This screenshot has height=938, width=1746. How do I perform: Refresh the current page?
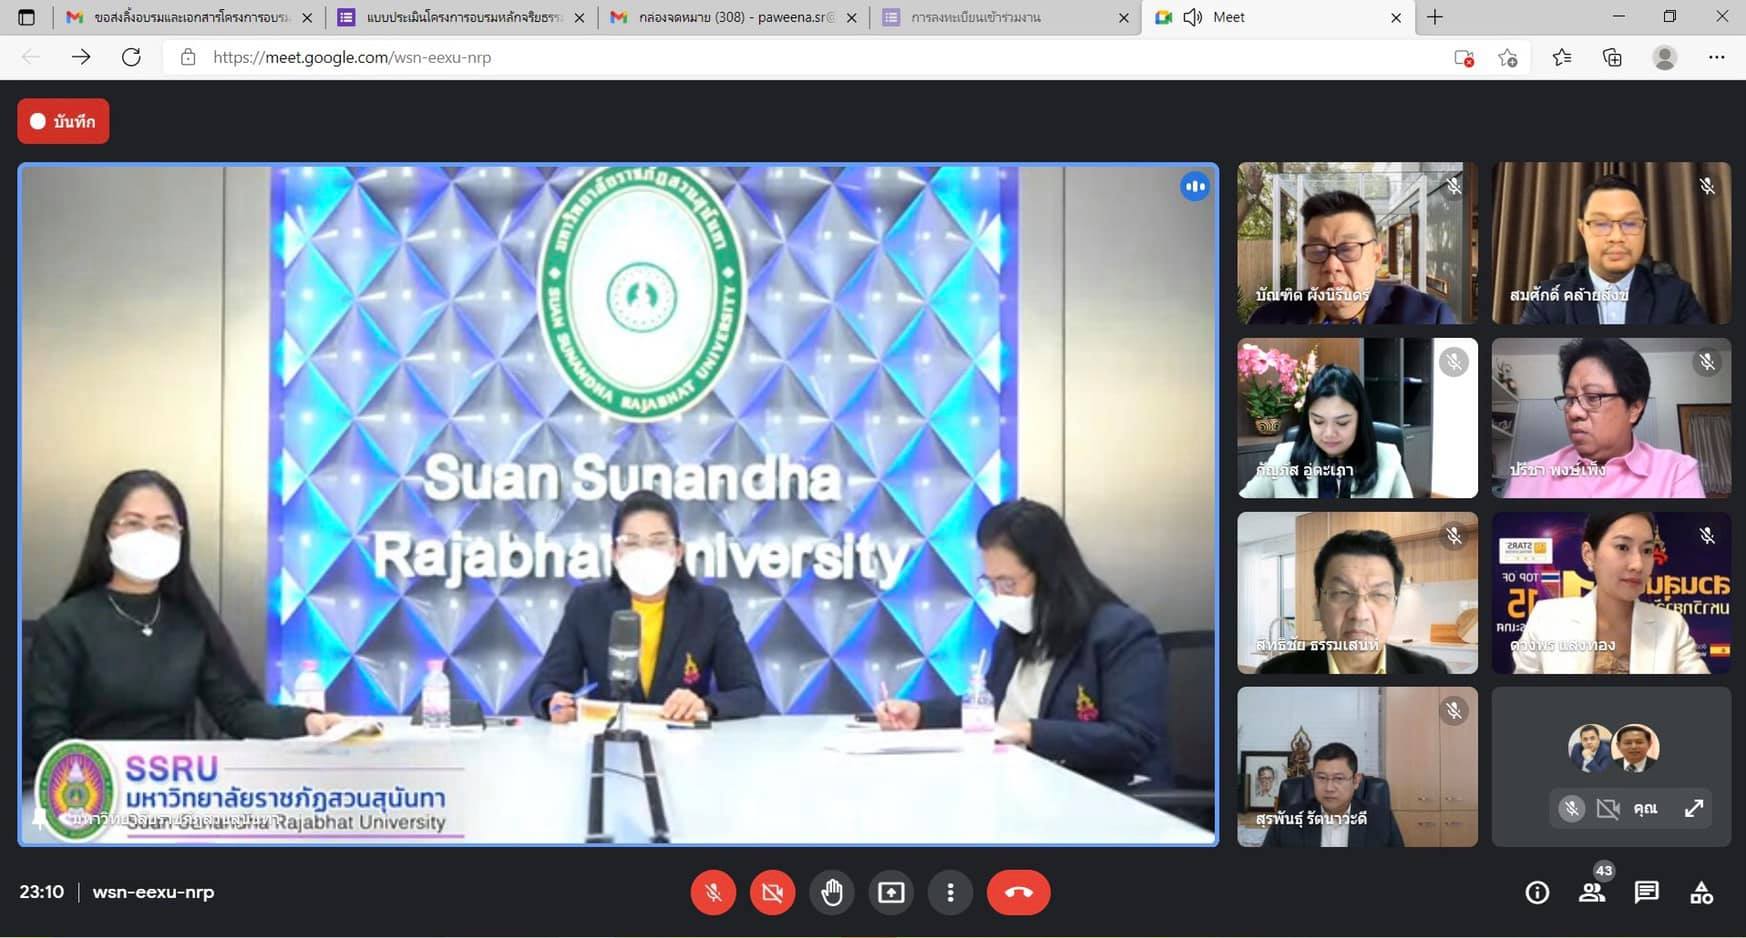[131, 57]
